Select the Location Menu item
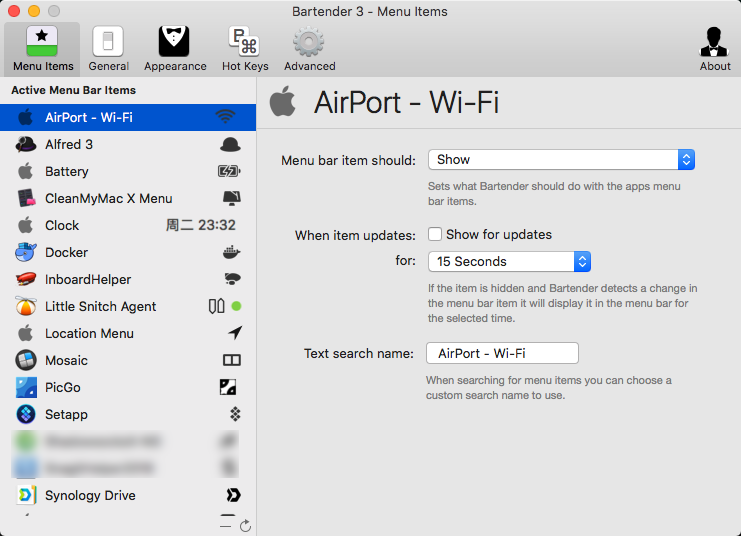 [128, 333]
